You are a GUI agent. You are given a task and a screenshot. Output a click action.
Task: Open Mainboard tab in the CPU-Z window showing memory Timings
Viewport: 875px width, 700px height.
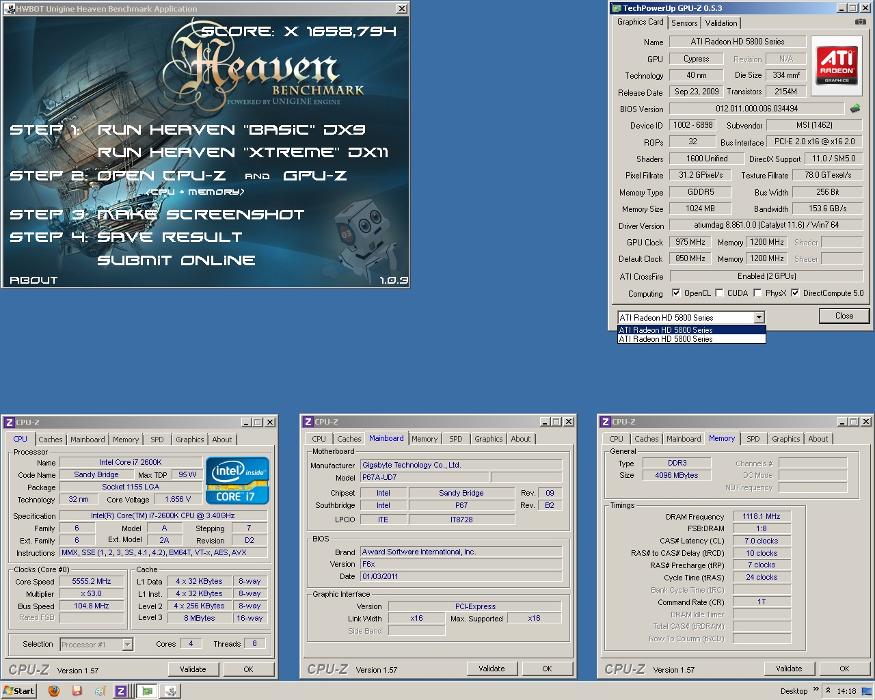[x=684, y=439]
